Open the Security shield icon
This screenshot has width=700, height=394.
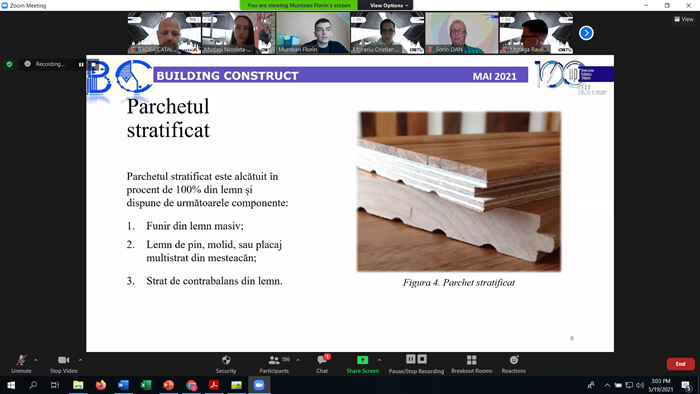pos(226,360)
